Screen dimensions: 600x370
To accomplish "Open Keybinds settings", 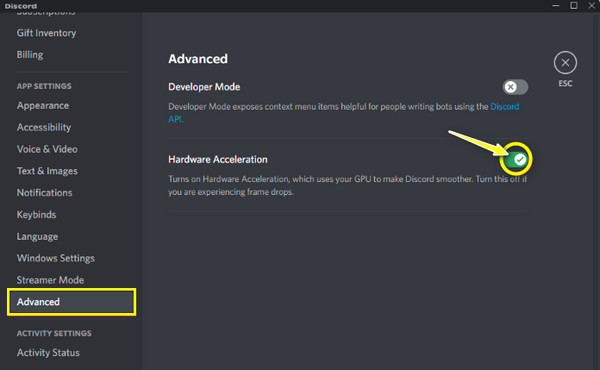I will coord(36,215).
